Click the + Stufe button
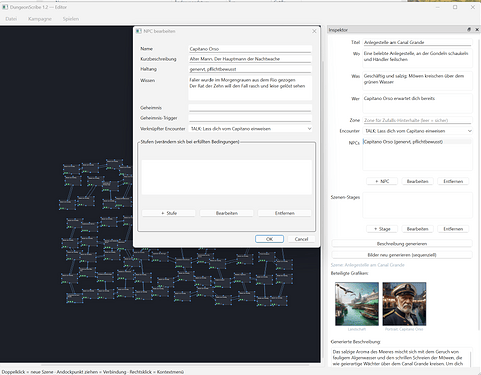 point(169,213)
